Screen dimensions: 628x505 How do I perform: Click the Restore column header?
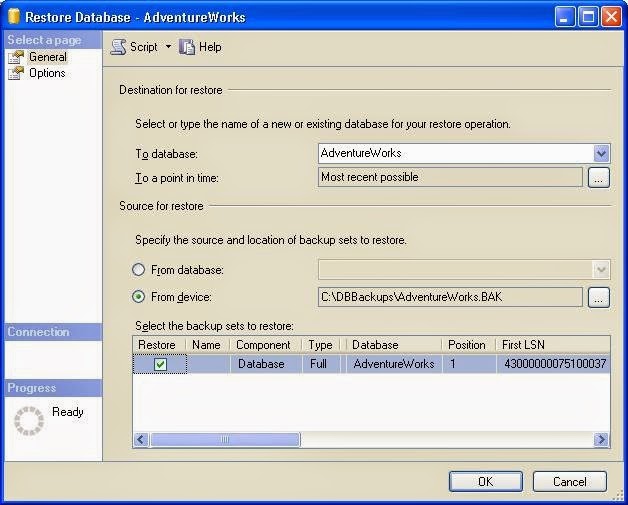[x=159, y=345]
